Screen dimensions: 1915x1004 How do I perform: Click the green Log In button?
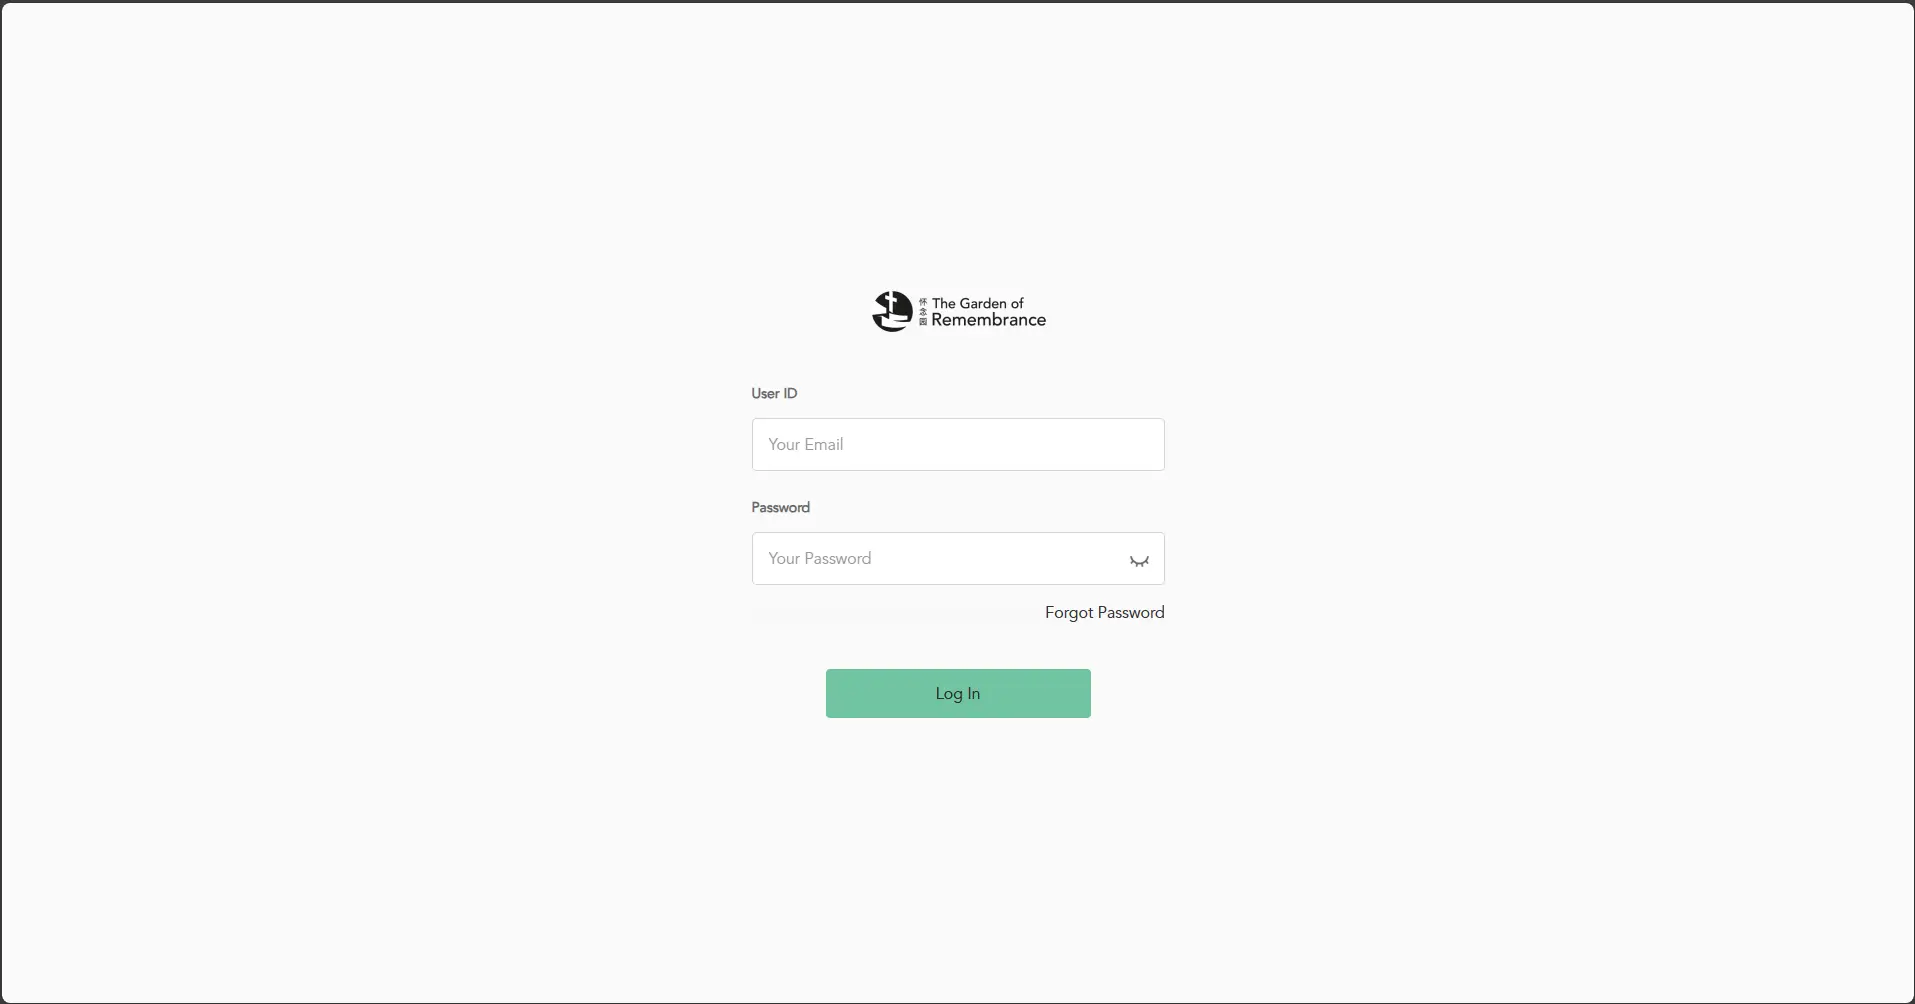pyautogui.click(x=958, y=693)
